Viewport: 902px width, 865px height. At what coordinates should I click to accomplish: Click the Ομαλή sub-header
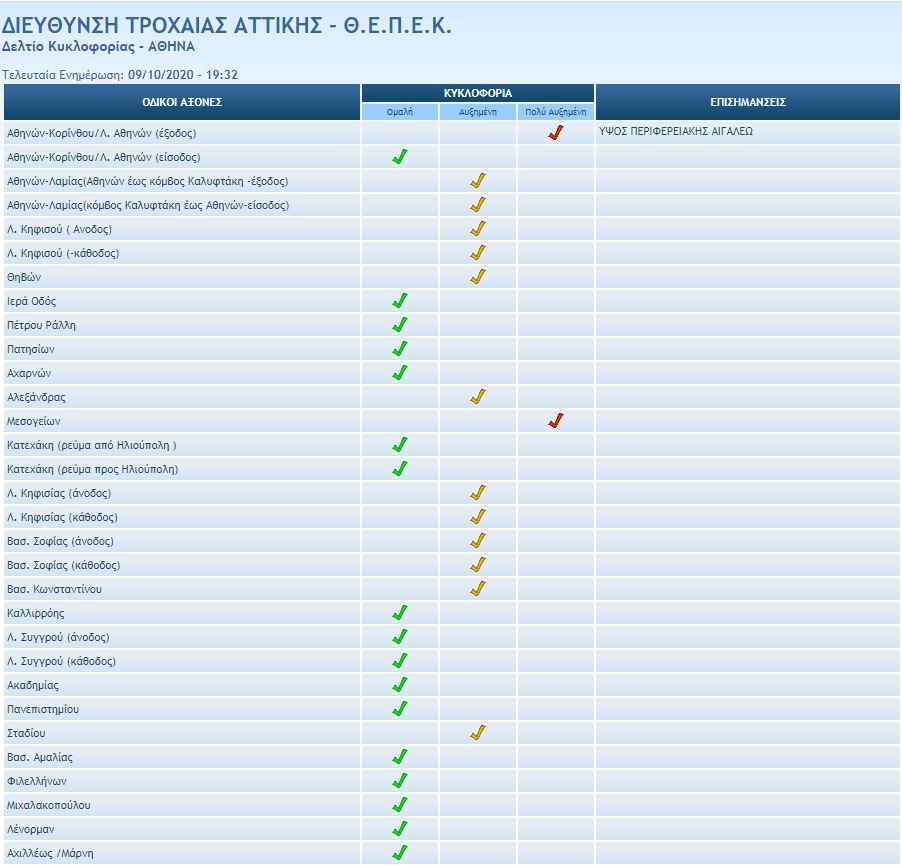tap(400, 112)
